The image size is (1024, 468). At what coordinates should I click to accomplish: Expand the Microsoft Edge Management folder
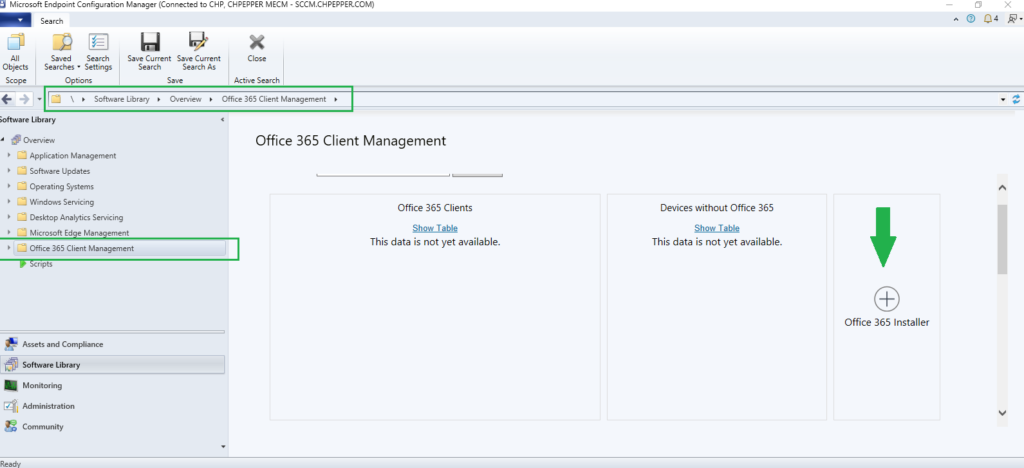[8, 232]
